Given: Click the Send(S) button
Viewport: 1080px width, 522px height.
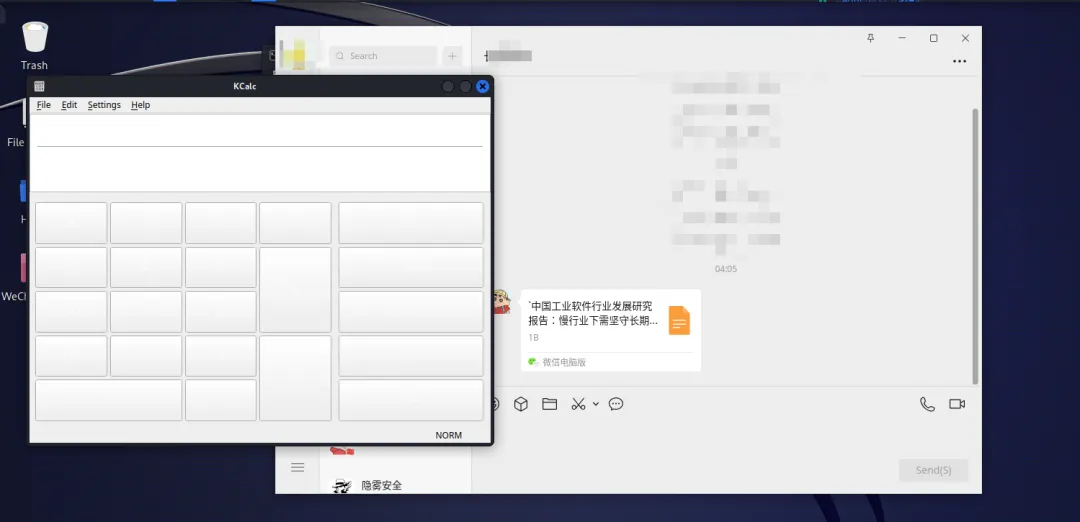Looking at the screenshot, I should [933, 470].
